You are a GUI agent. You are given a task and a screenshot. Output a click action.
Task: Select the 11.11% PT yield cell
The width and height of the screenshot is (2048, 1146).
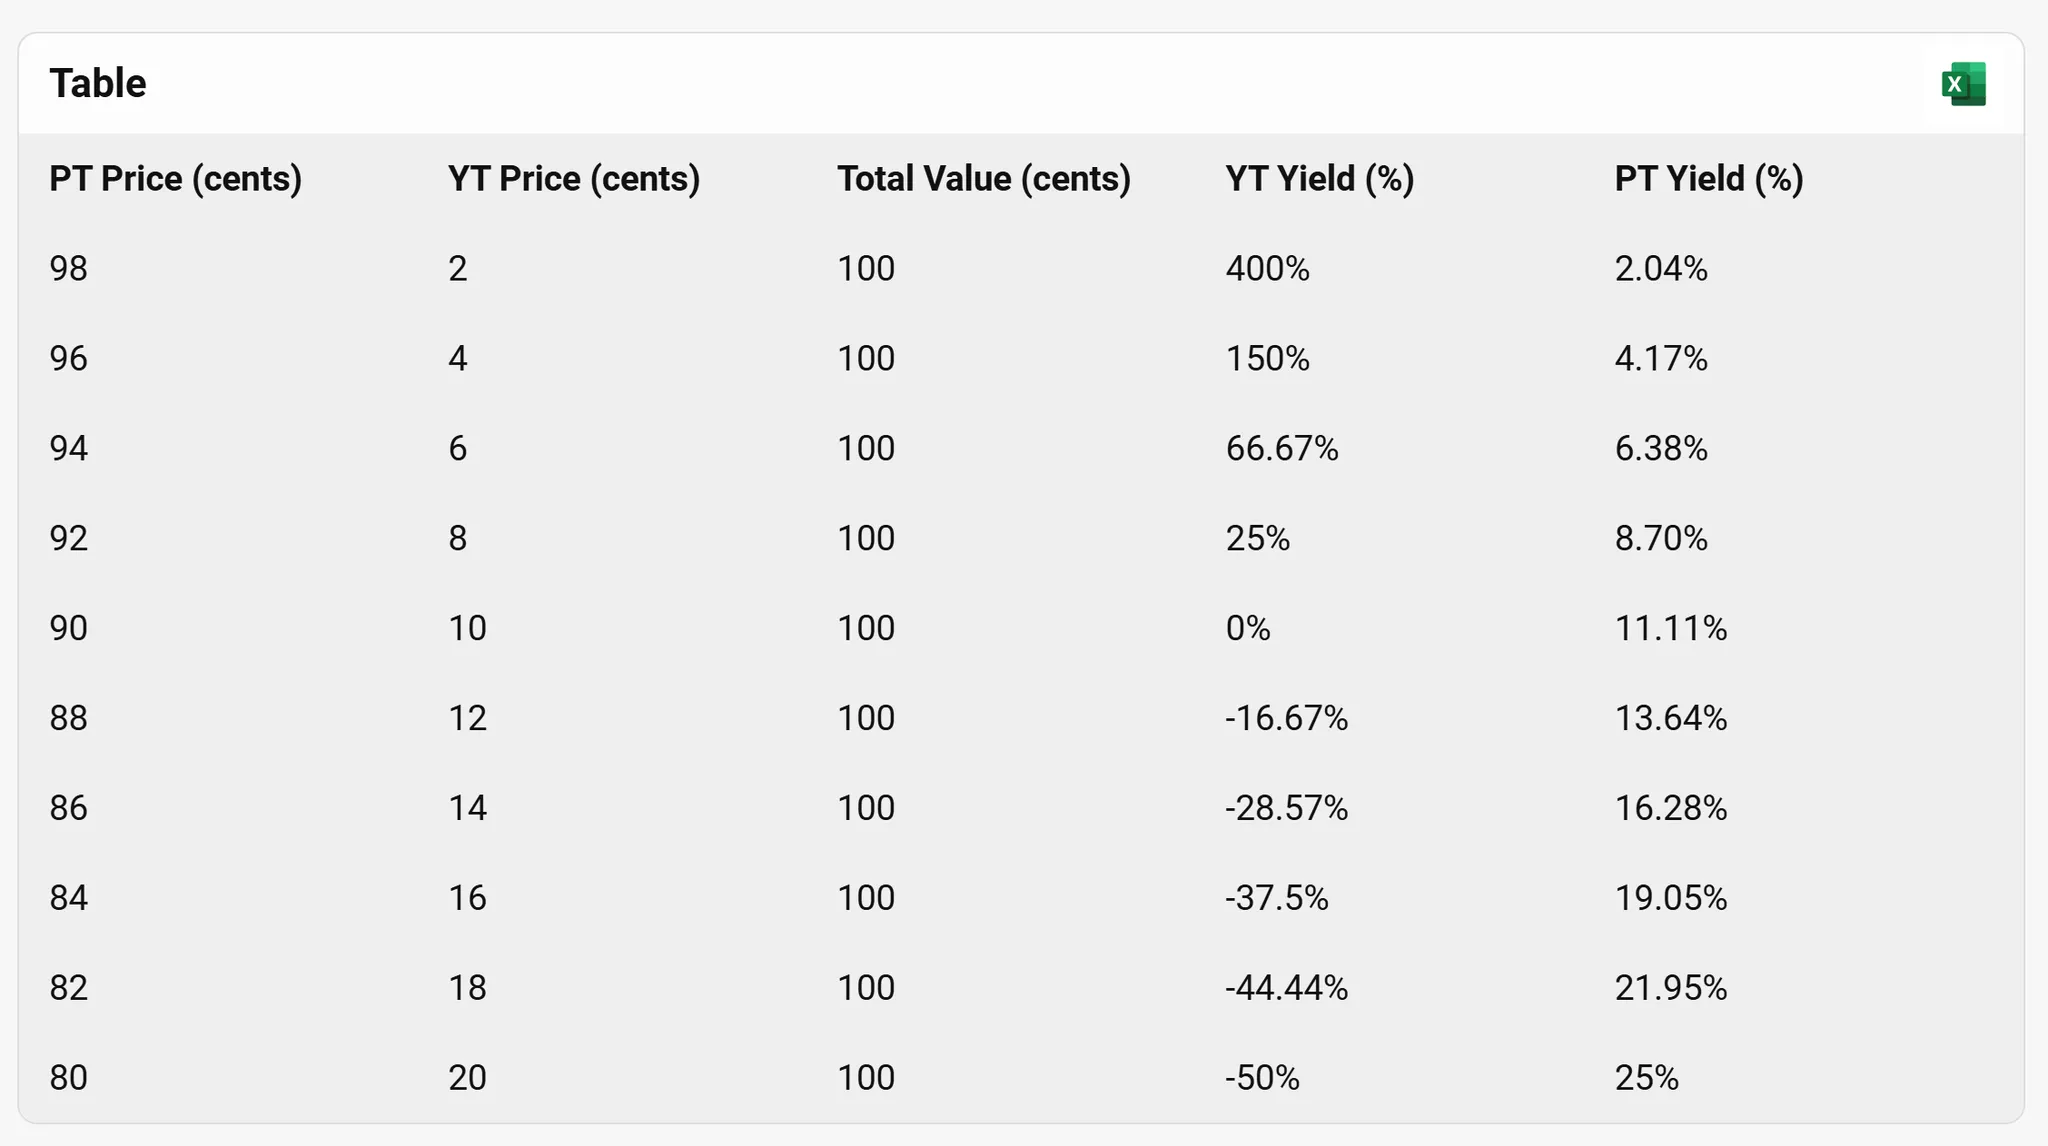tap(1671, 629)
